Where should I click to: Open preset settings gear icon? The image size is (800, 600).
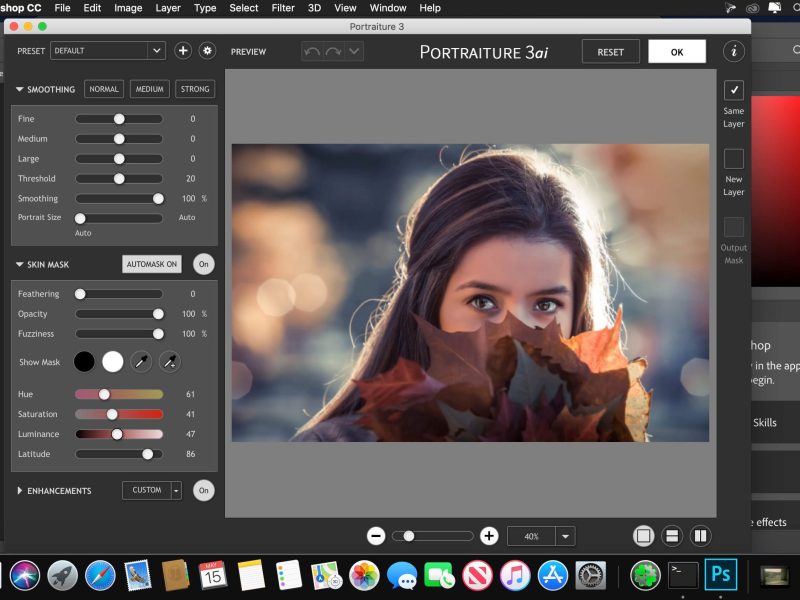click(x=207, y=51)
